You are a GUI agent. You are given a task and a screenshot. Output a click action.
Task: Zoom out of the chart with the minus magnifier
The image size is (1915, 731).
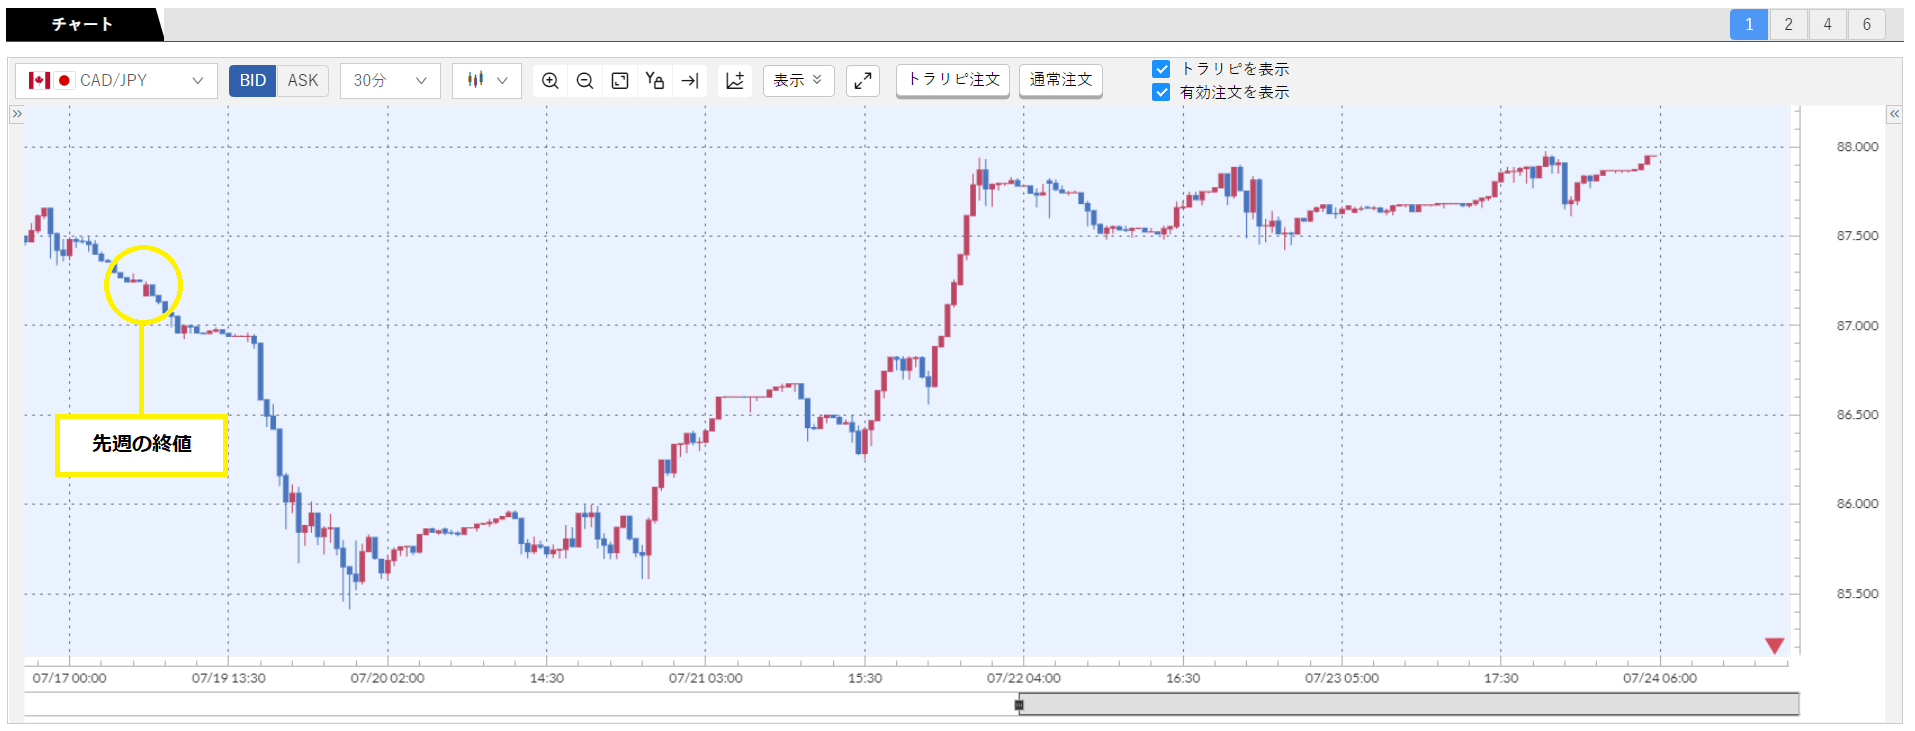[x=585, y=81]
